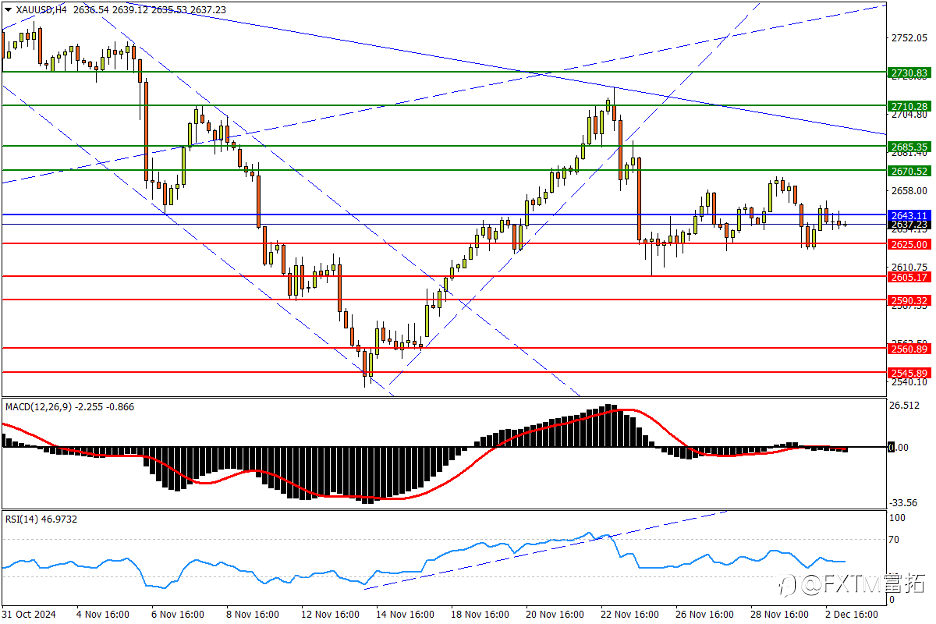
Task: Click the 22 Nov 16:00 time label
Action: [x=630, y=614]
